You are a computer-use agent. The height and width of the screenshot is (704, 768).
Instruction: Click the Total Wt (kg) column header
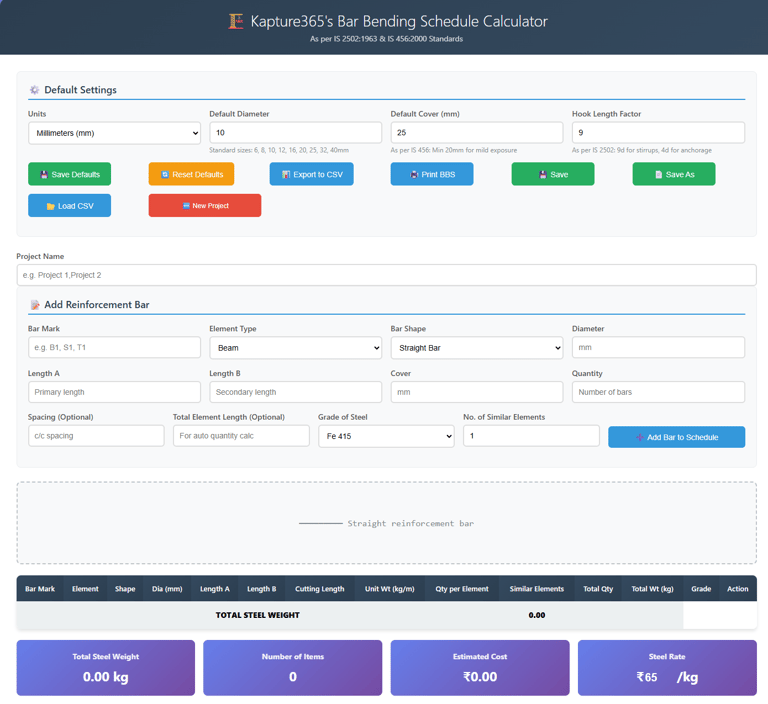click(652, 589)
